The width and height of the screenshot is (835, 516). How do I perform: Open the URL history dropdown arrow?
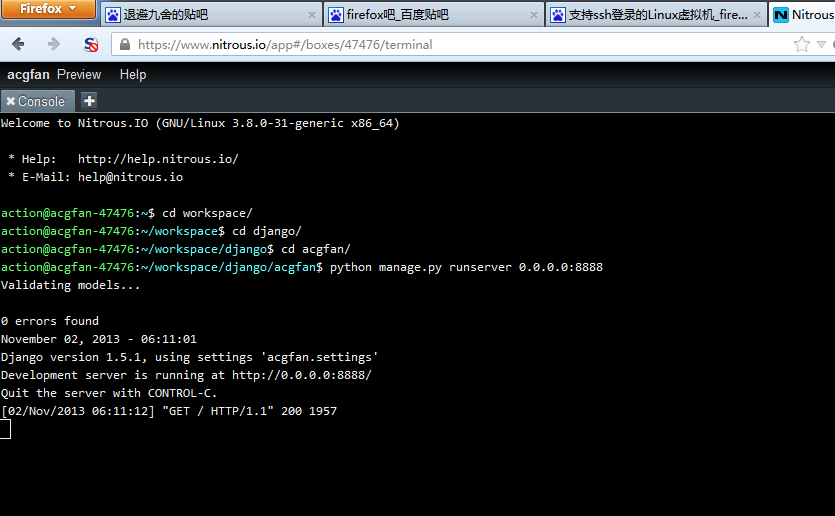(x=821, y=45)
